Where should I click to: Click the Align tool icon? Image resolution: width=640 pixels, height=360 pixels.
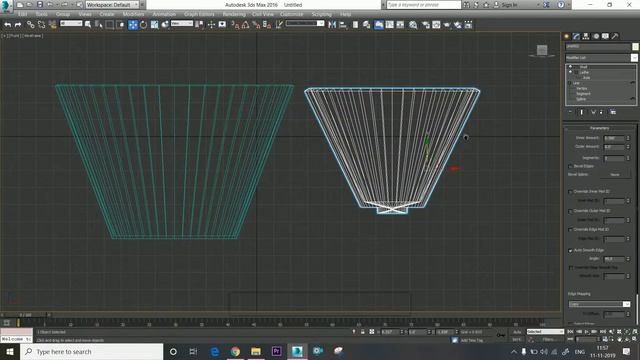pos(343,25)
